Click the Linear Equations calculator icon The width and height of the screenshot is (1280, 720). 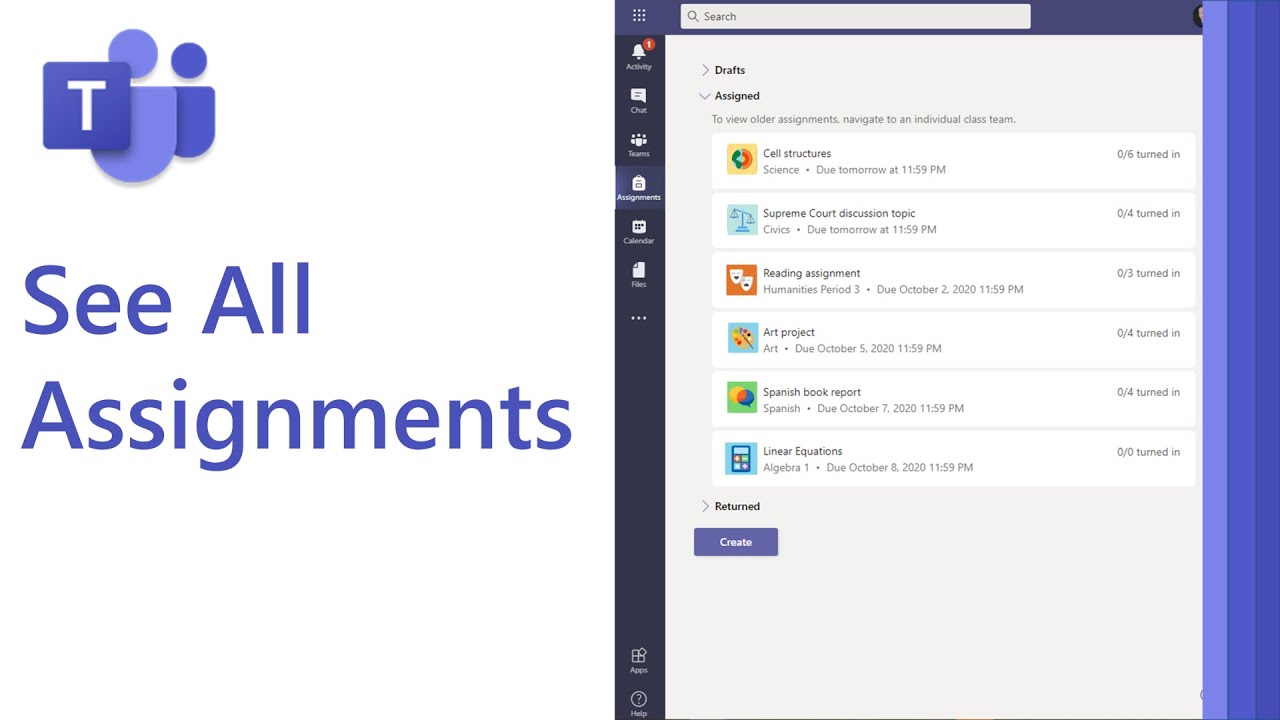(x=742, y=458)
